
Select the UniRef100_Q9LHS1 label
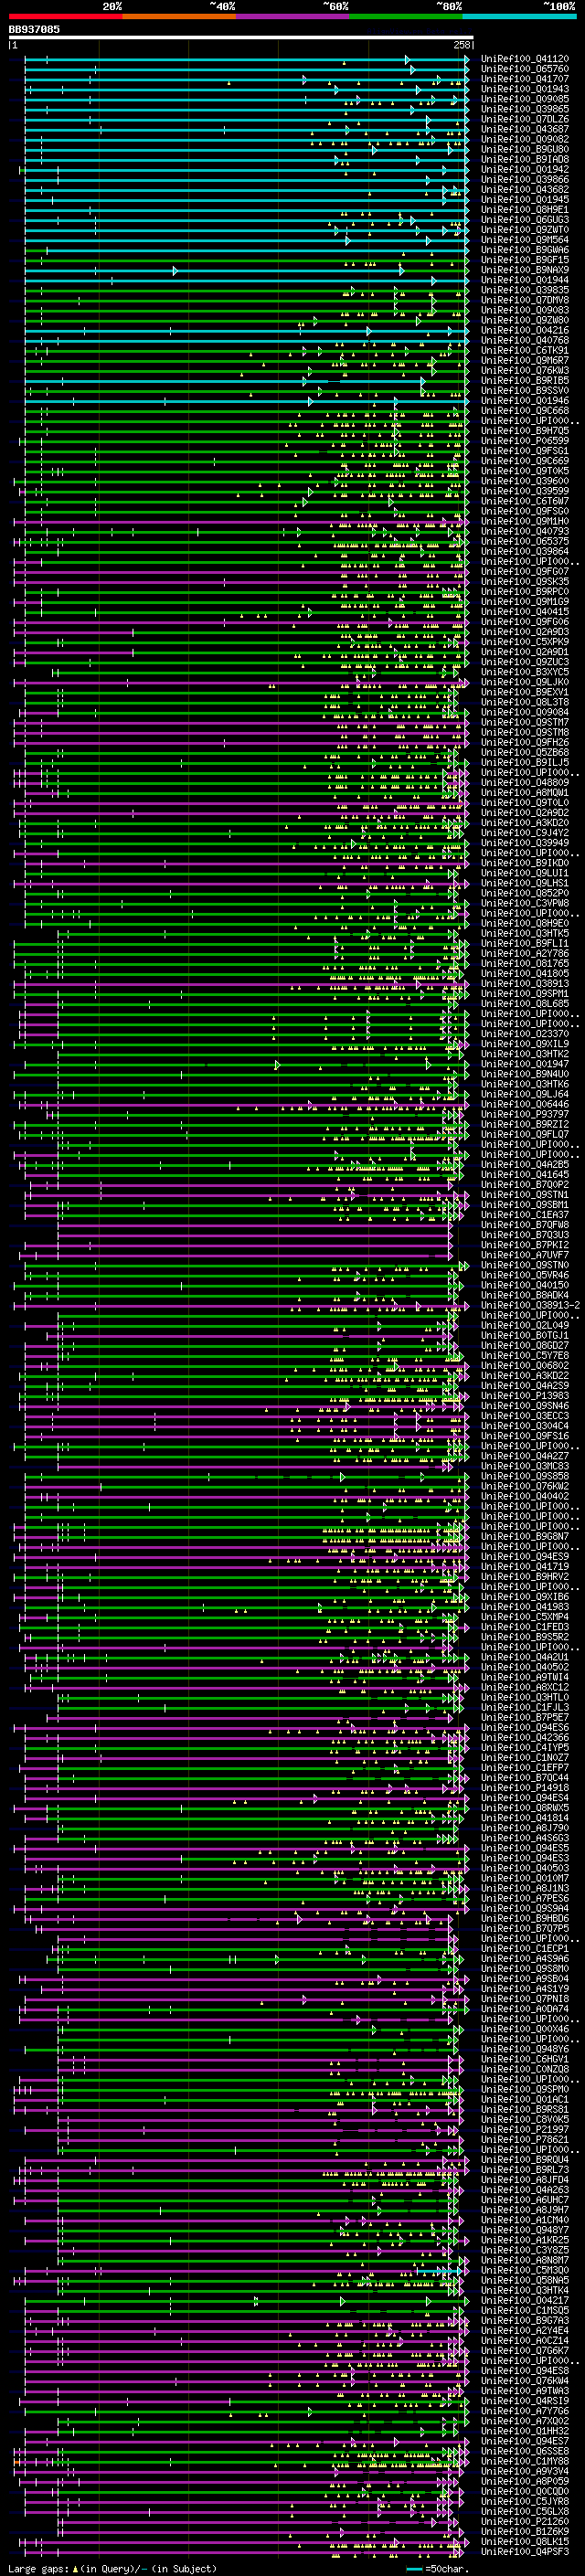[x=525, y=883]
